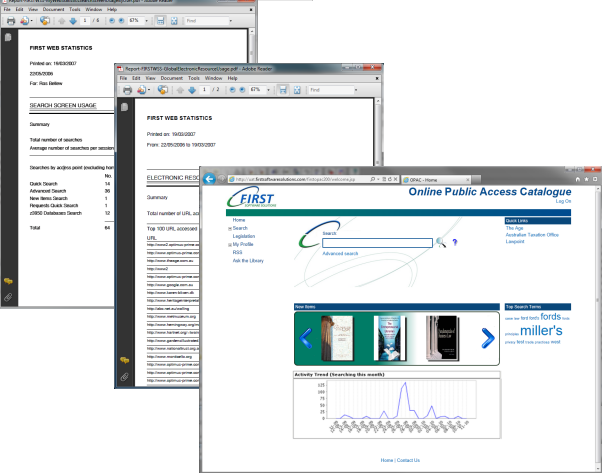Go to next page in middle Reader window
The width and height of the screenshot is (602, 473).
[x=192, y=90]
